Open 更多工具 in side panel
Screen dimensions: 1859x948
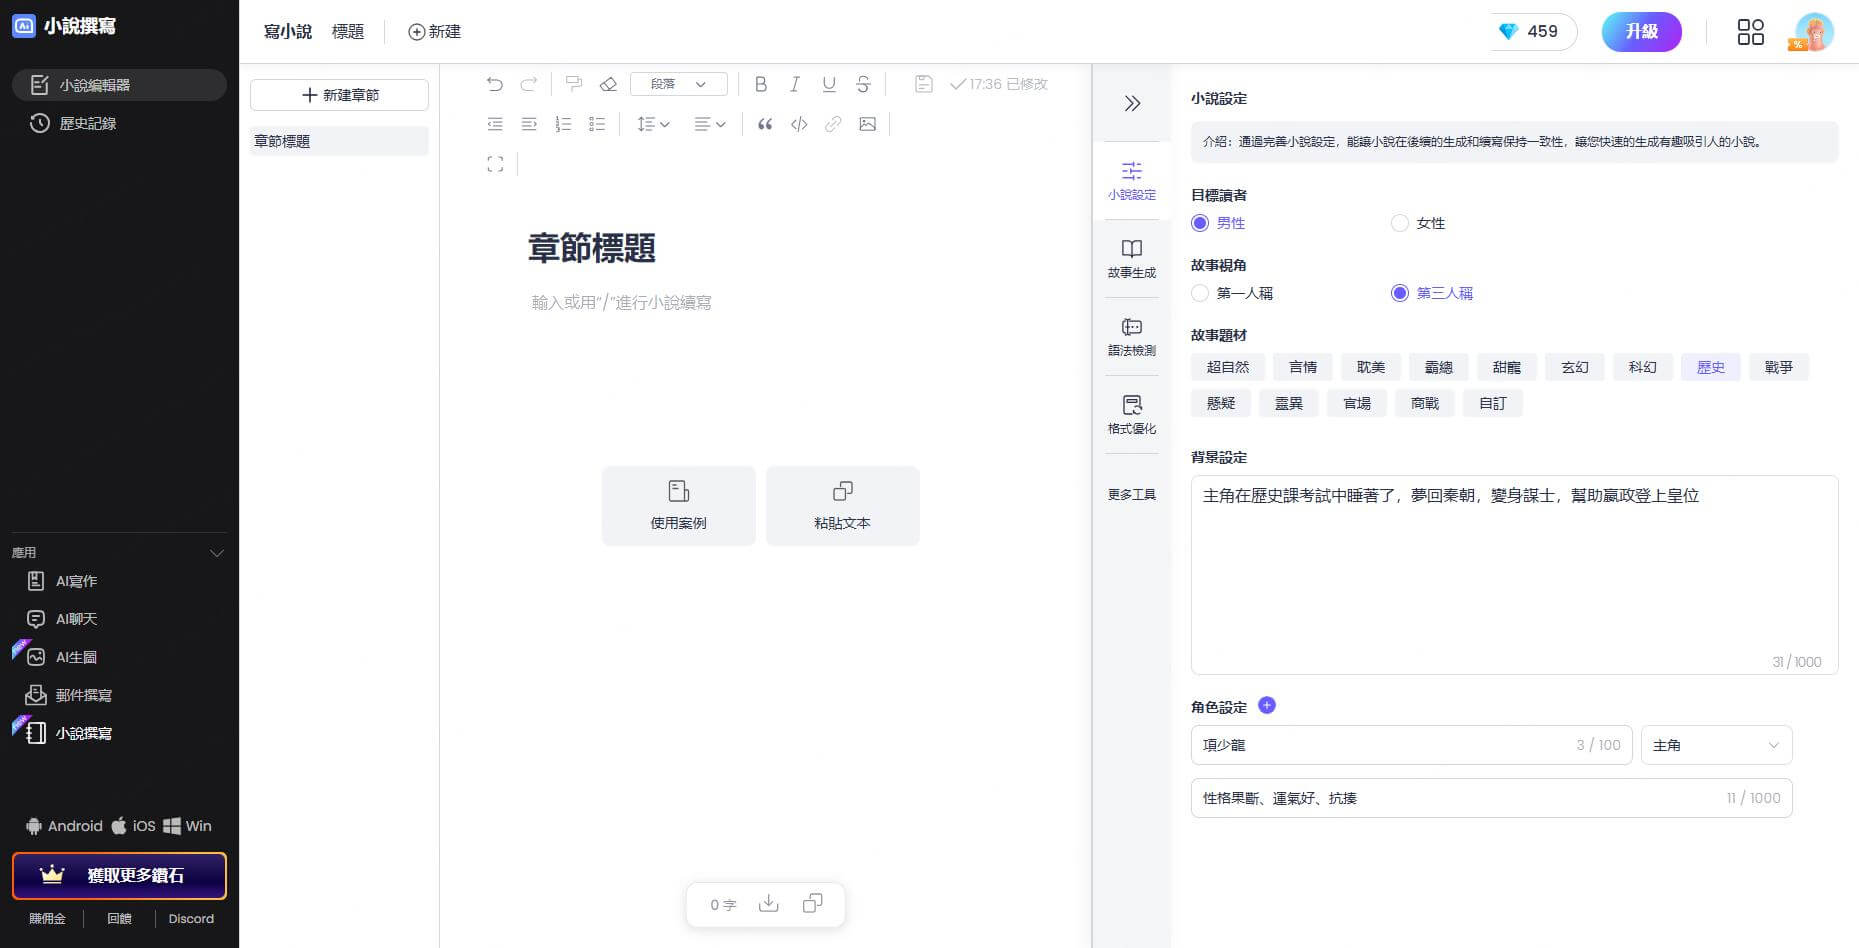coord(1132,495)
